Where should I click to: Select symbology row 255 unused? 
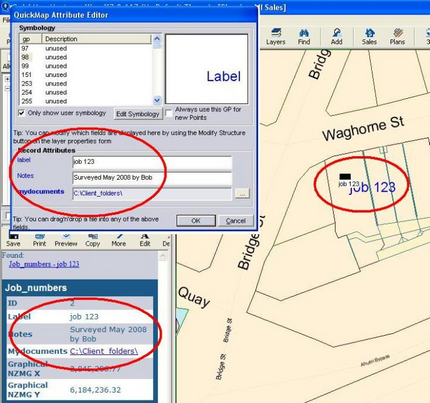point(86,101)
